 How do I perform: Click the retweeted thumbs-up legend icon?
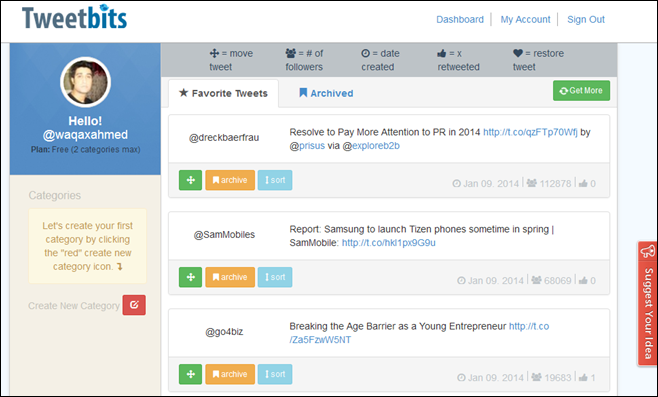click(x=441, y=53)
